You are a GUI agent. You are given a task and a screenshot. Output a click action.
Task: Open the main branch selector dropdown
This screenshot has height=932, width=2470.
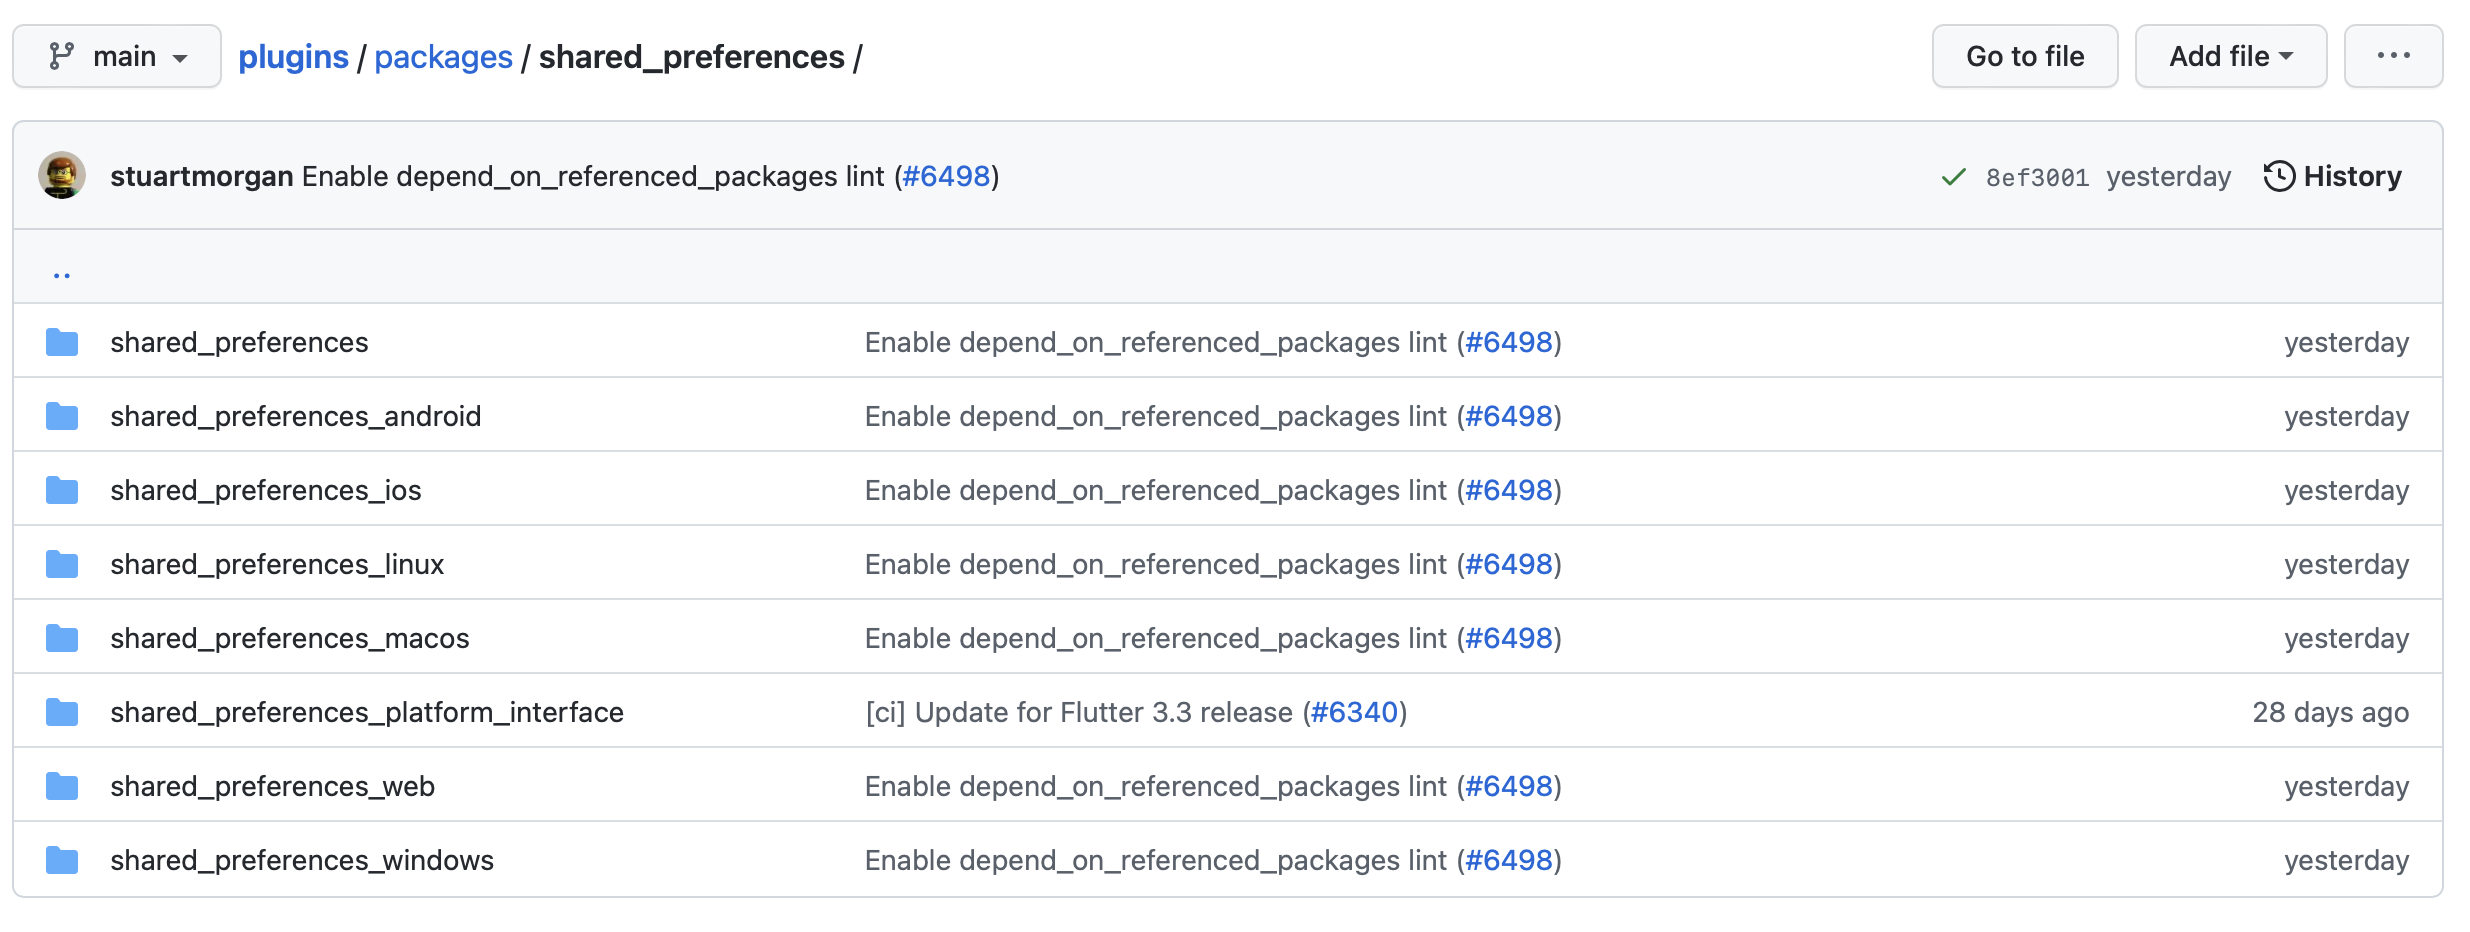click(x=117, y=56)
